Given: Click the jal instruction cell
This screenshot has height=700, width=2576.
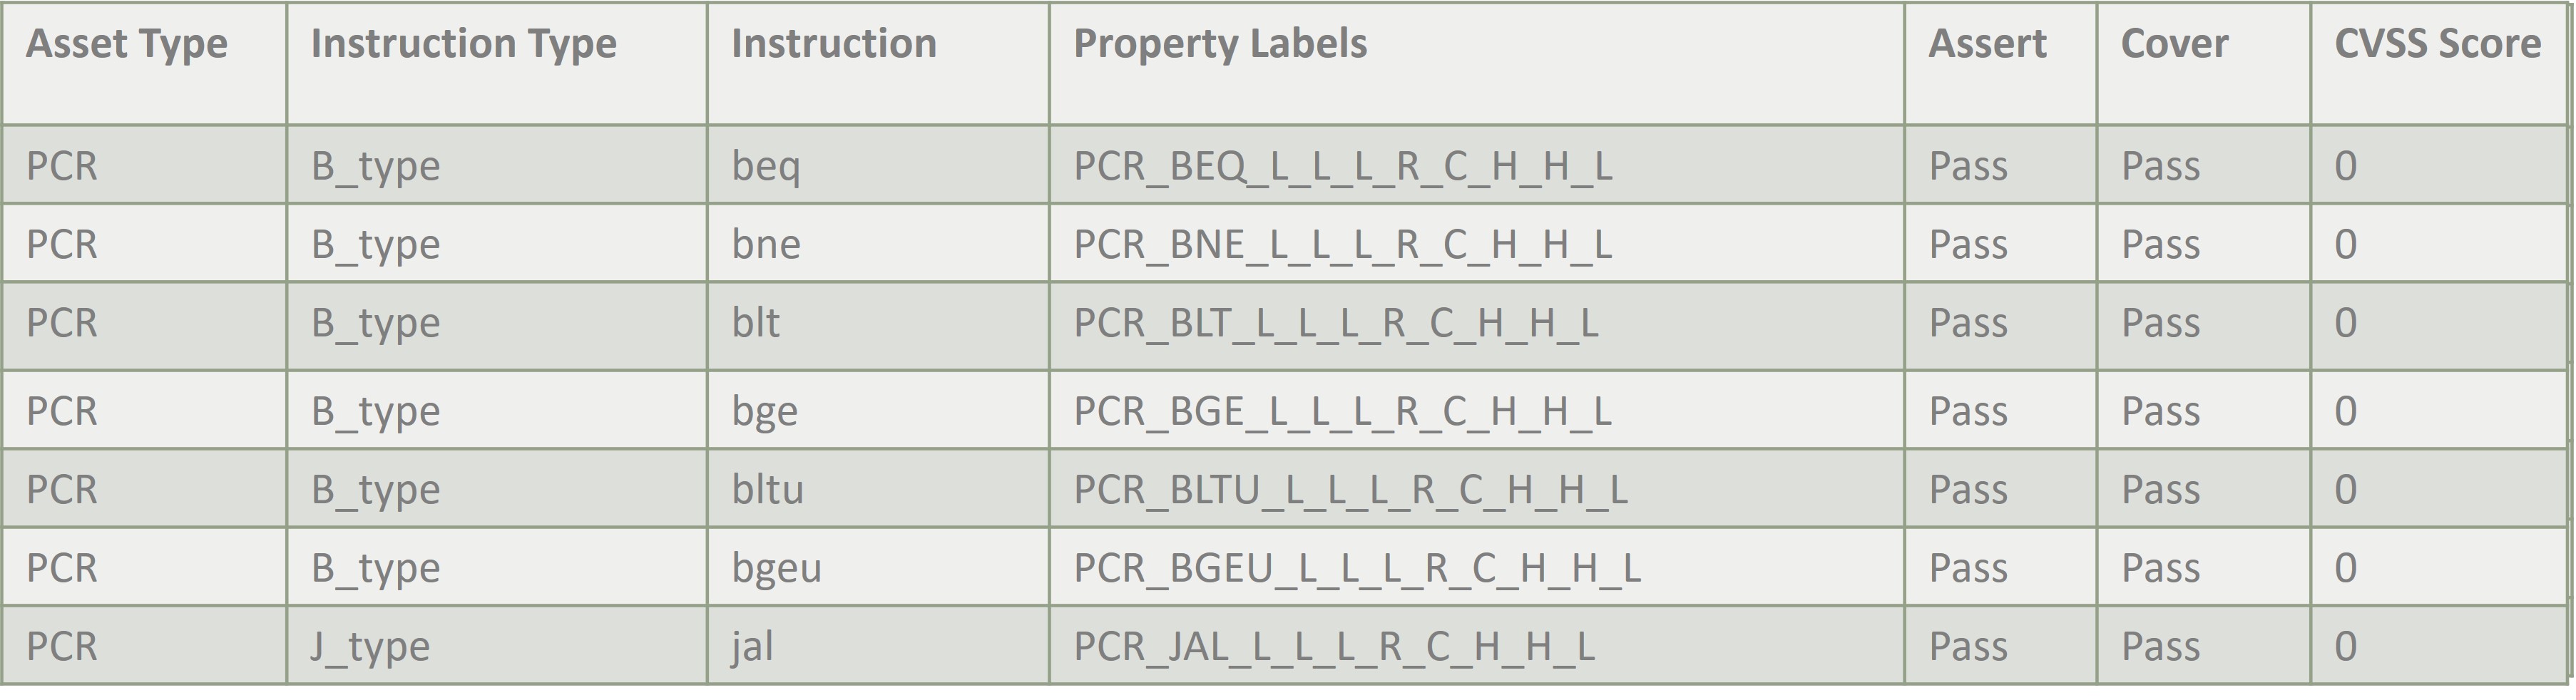Looking at the screenshot, I should tap(753, 646).
